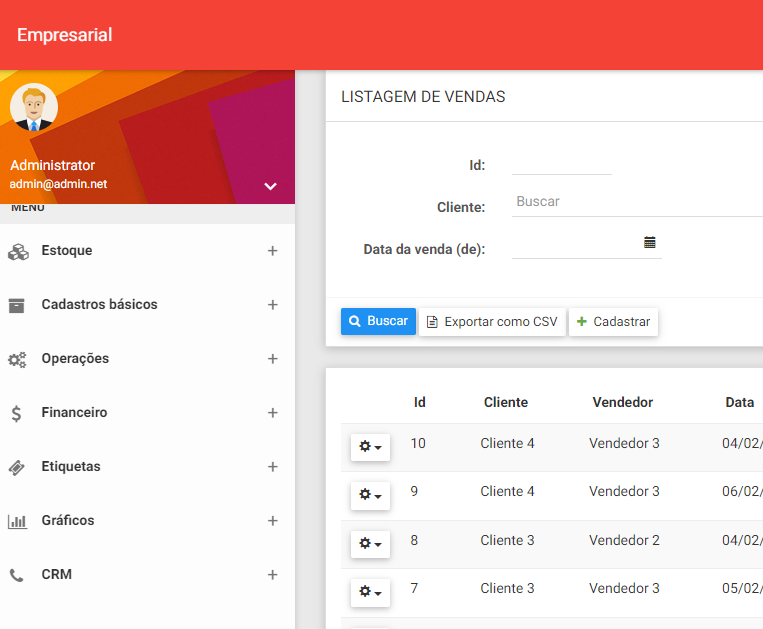Click the Operações gears icon
The width and height of the screenshot is (763, 629).
[17, 359]
